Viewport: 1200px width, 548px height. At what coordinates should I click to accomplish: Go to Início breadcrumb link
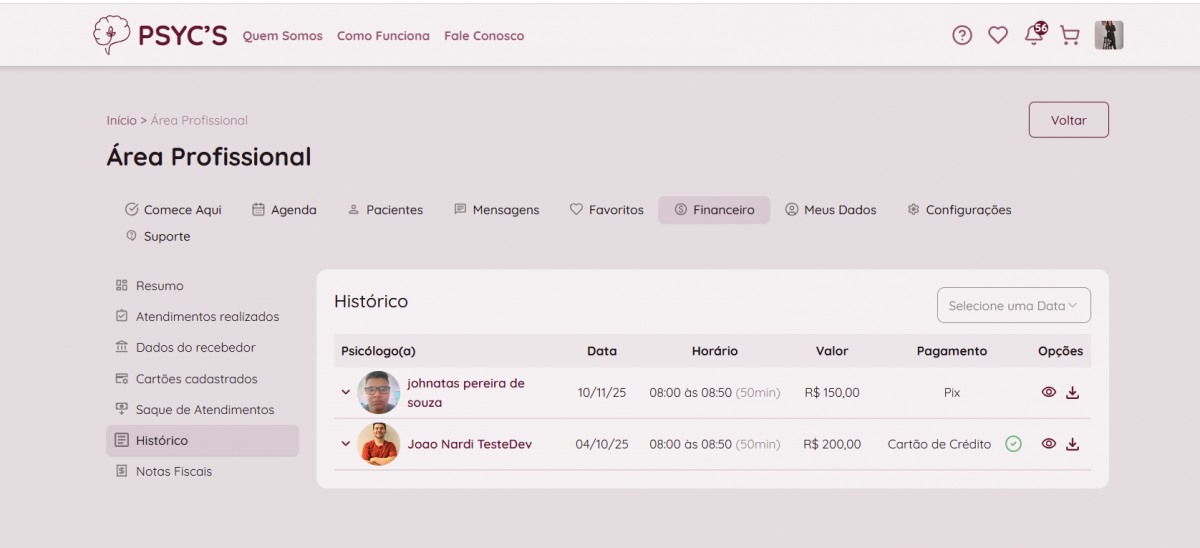pos(121,121)
